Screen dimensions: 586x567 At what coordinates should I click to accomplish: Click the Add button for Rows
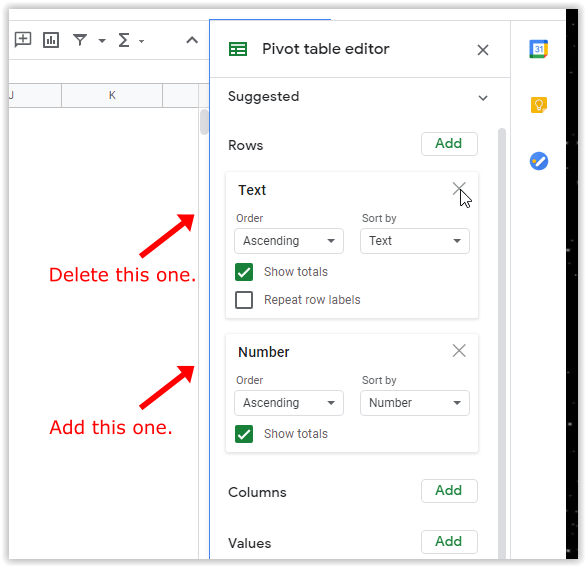(x=449, y=144)
